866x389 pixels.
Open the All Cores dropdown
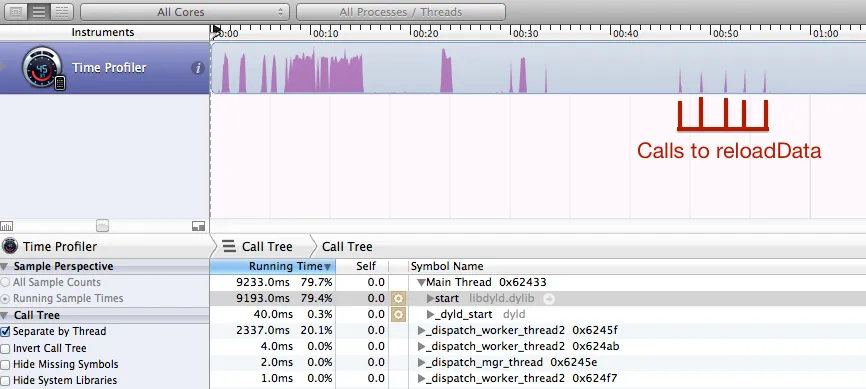[x=185, y=12]
